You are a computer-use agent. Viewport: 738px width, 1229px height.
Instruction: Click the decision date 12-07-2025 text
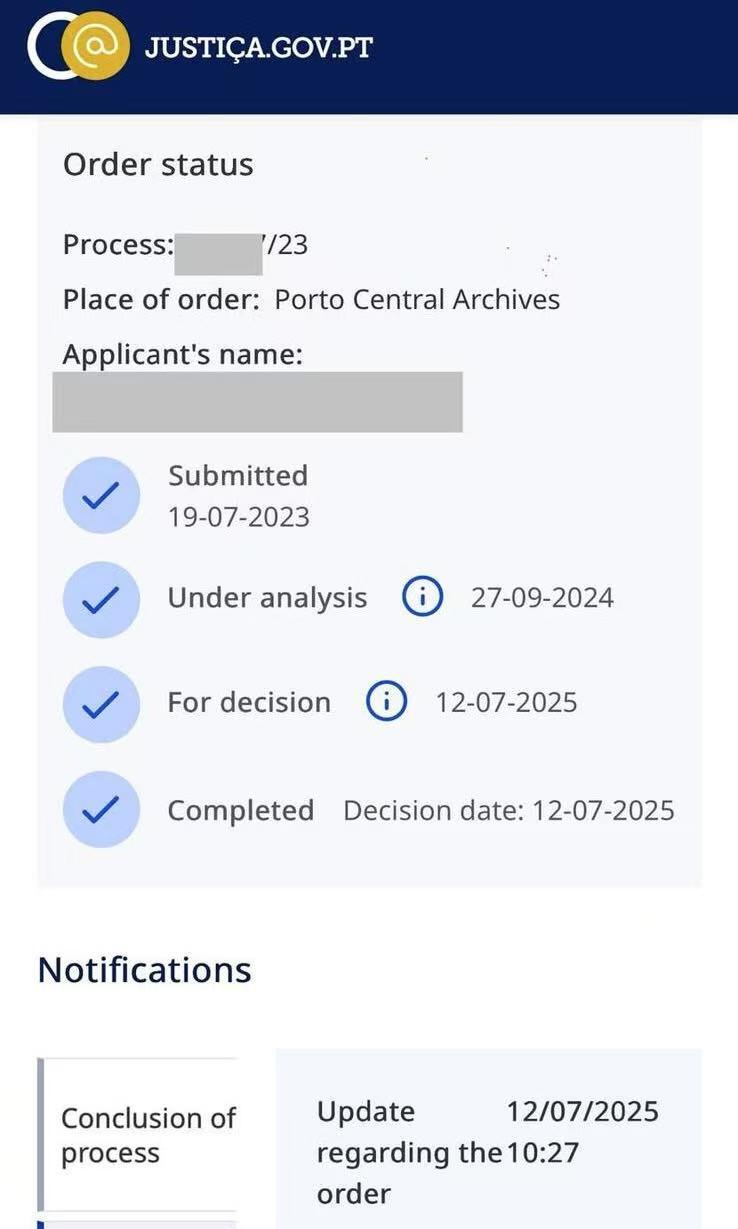pyautogui.click(x=603, y=810)
